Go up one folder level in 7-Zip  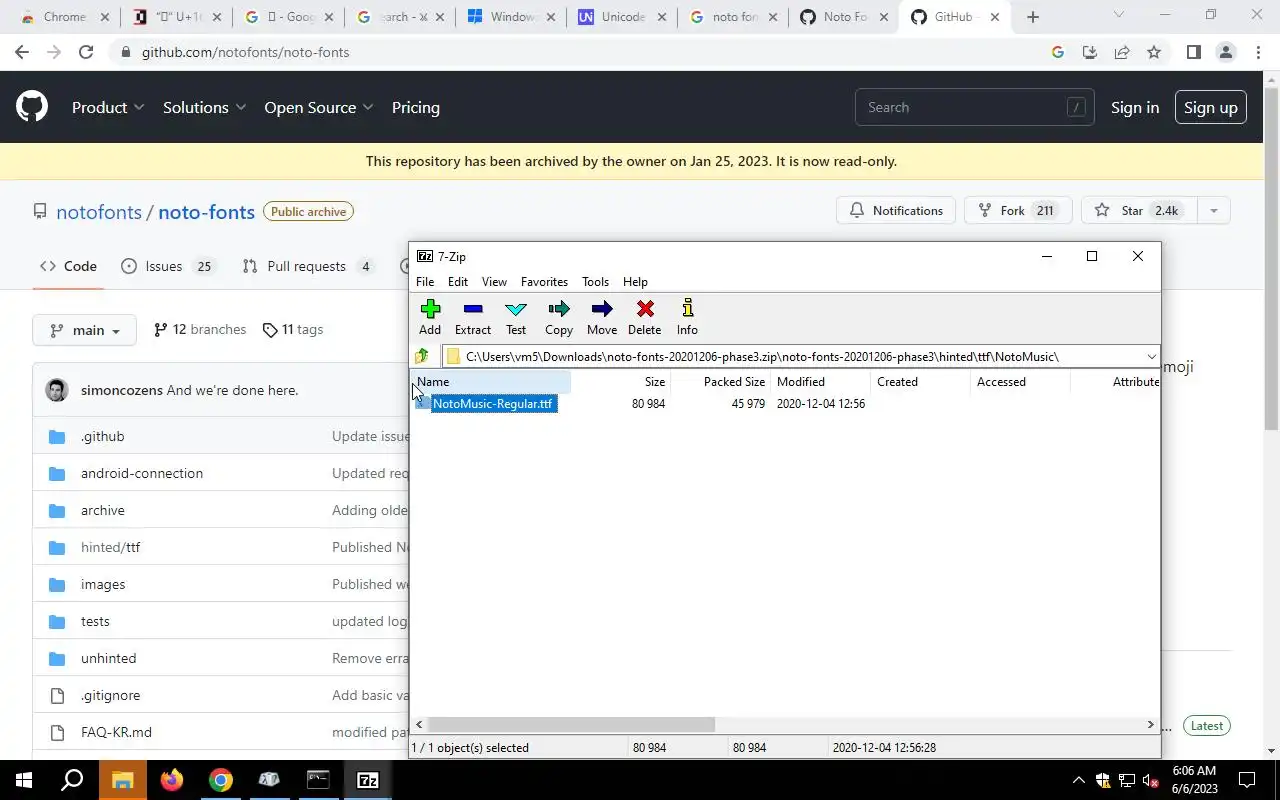(422, 356)
